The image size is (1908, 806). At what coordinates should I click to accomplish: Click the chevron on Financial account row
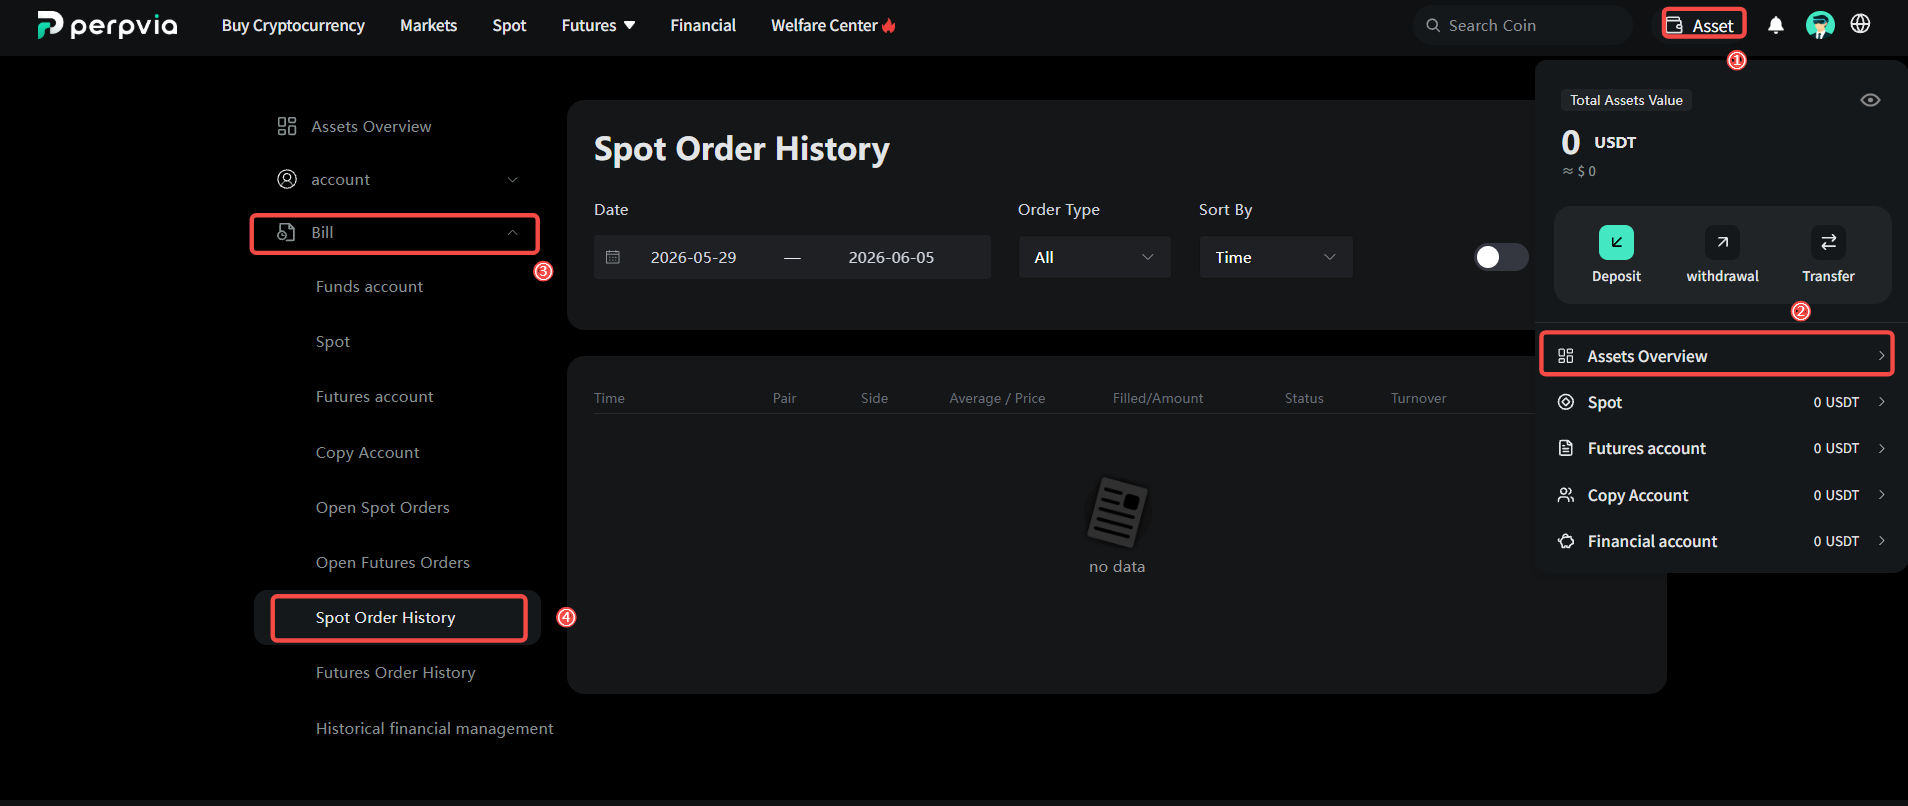pyautogui.click(x=1882, y=541)
